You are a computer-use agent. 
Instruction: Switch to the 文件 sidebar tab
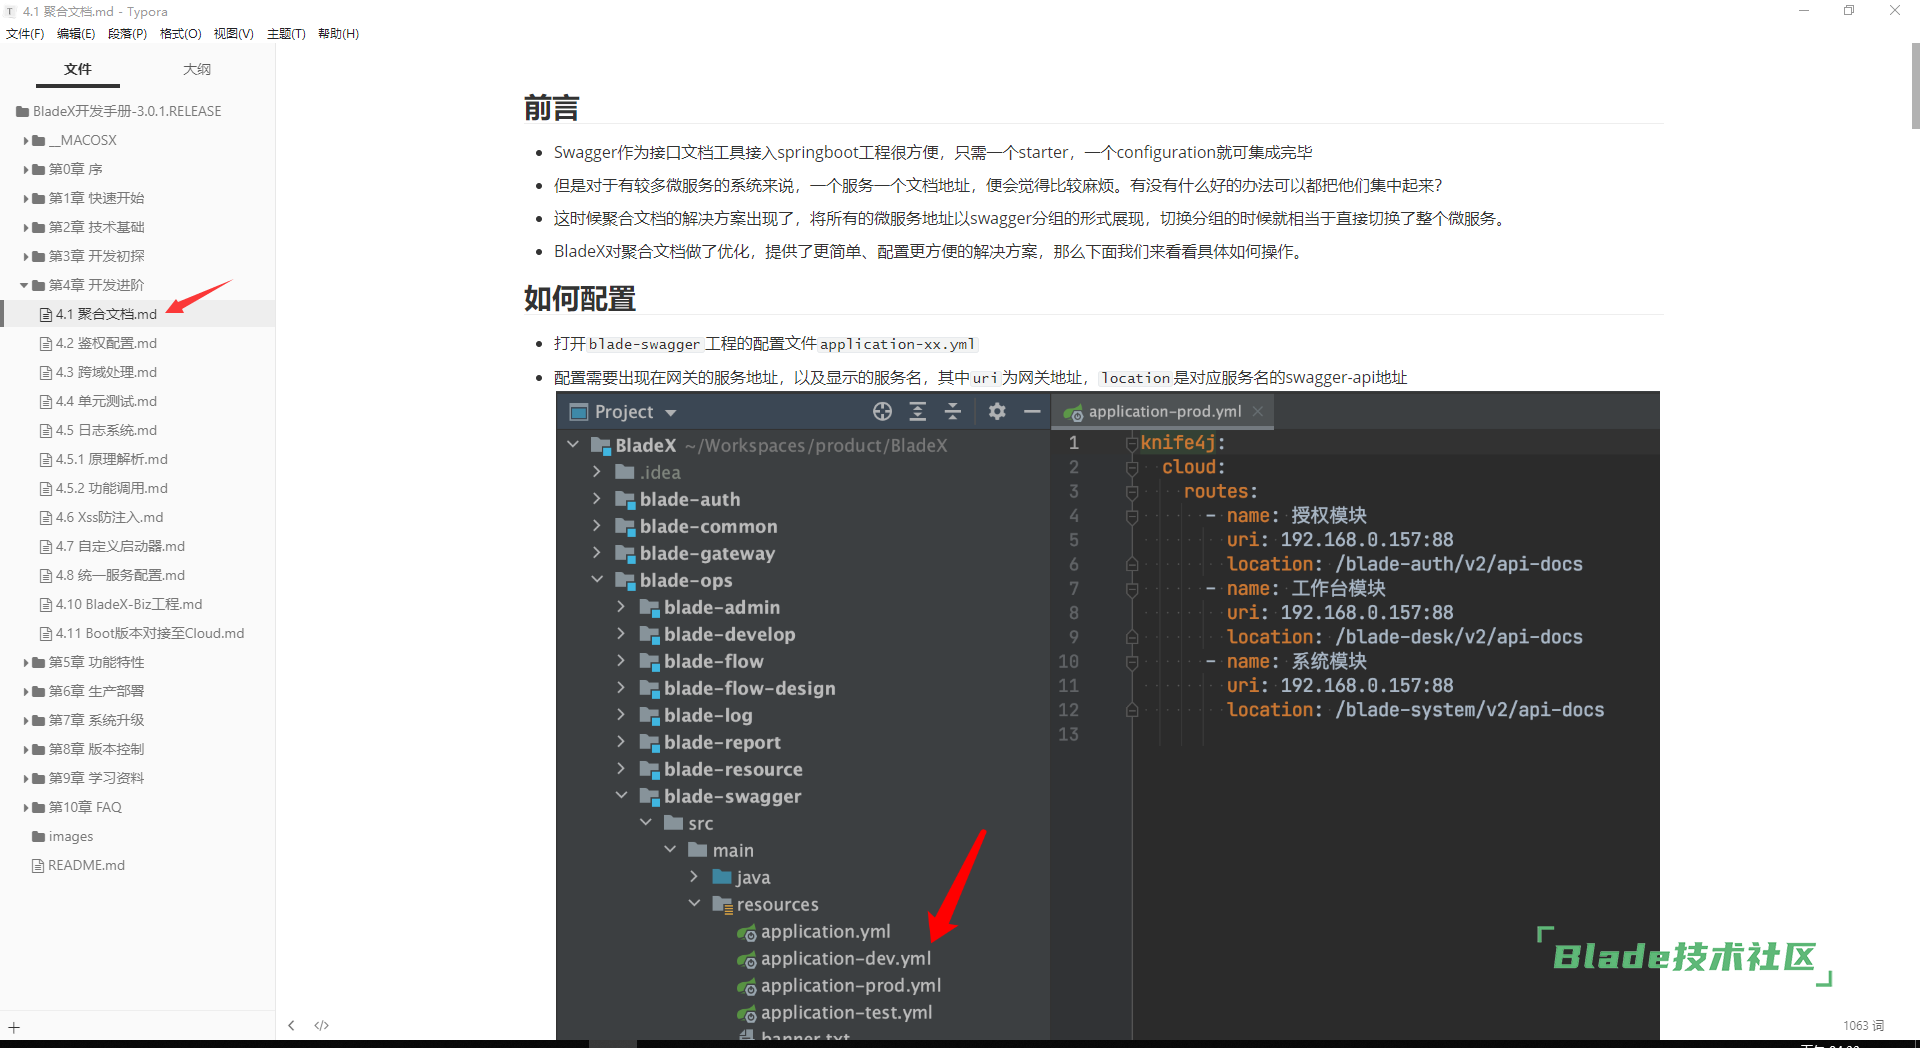click(78, 69)
